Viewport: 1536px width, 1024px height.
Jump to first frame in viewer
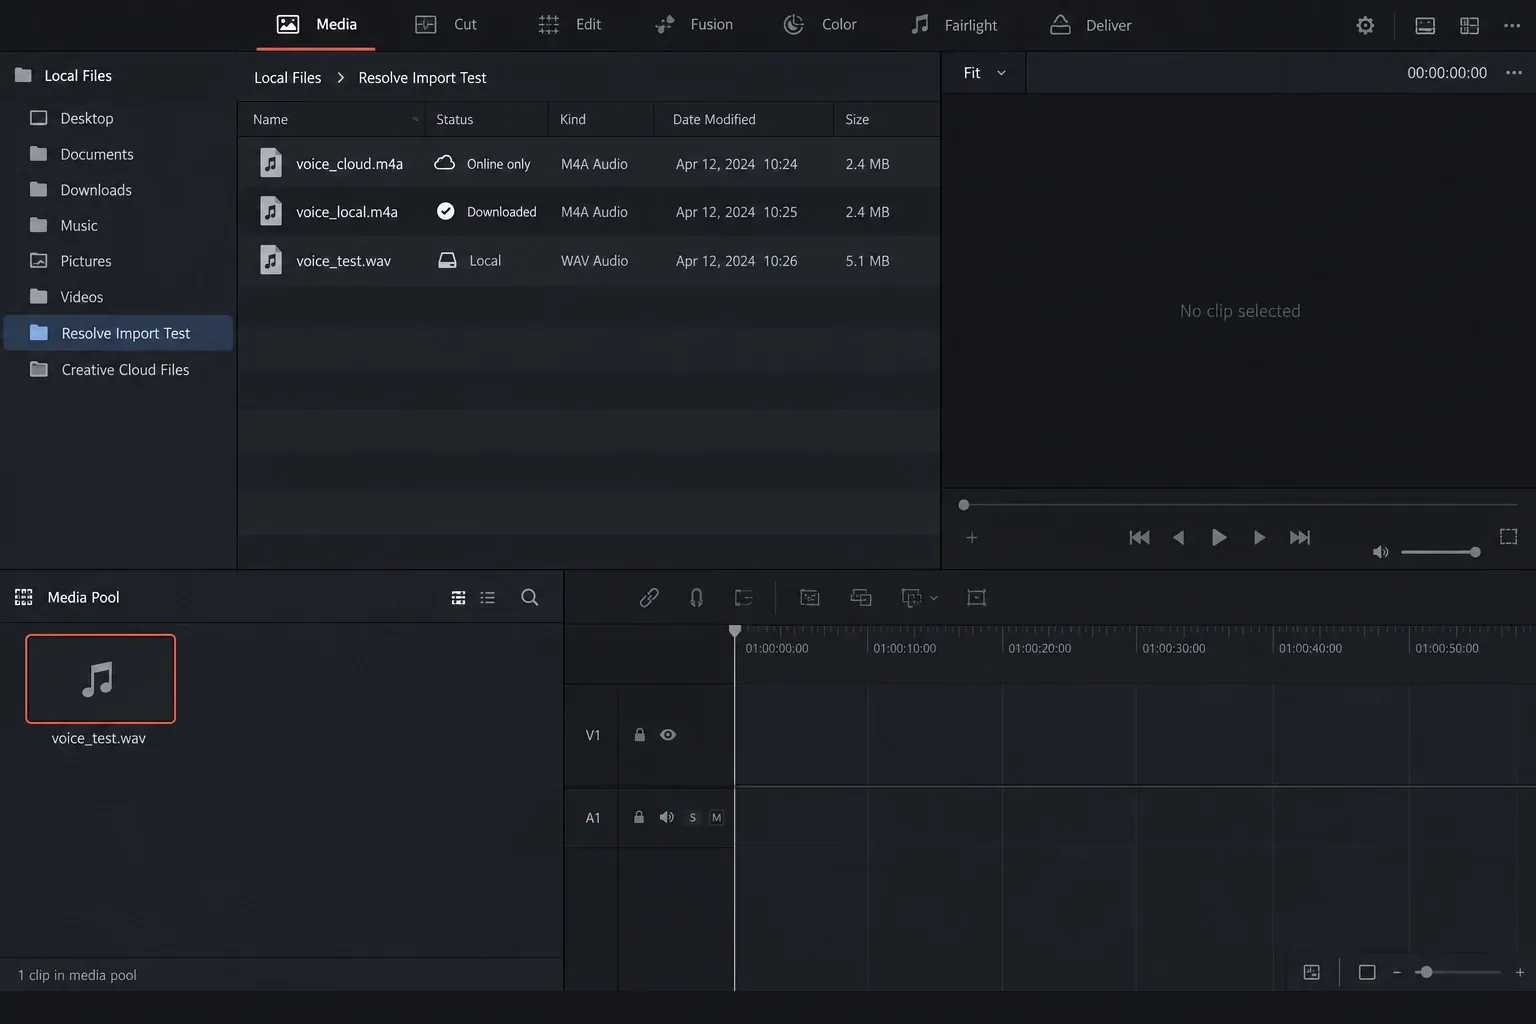point(1139,537)
